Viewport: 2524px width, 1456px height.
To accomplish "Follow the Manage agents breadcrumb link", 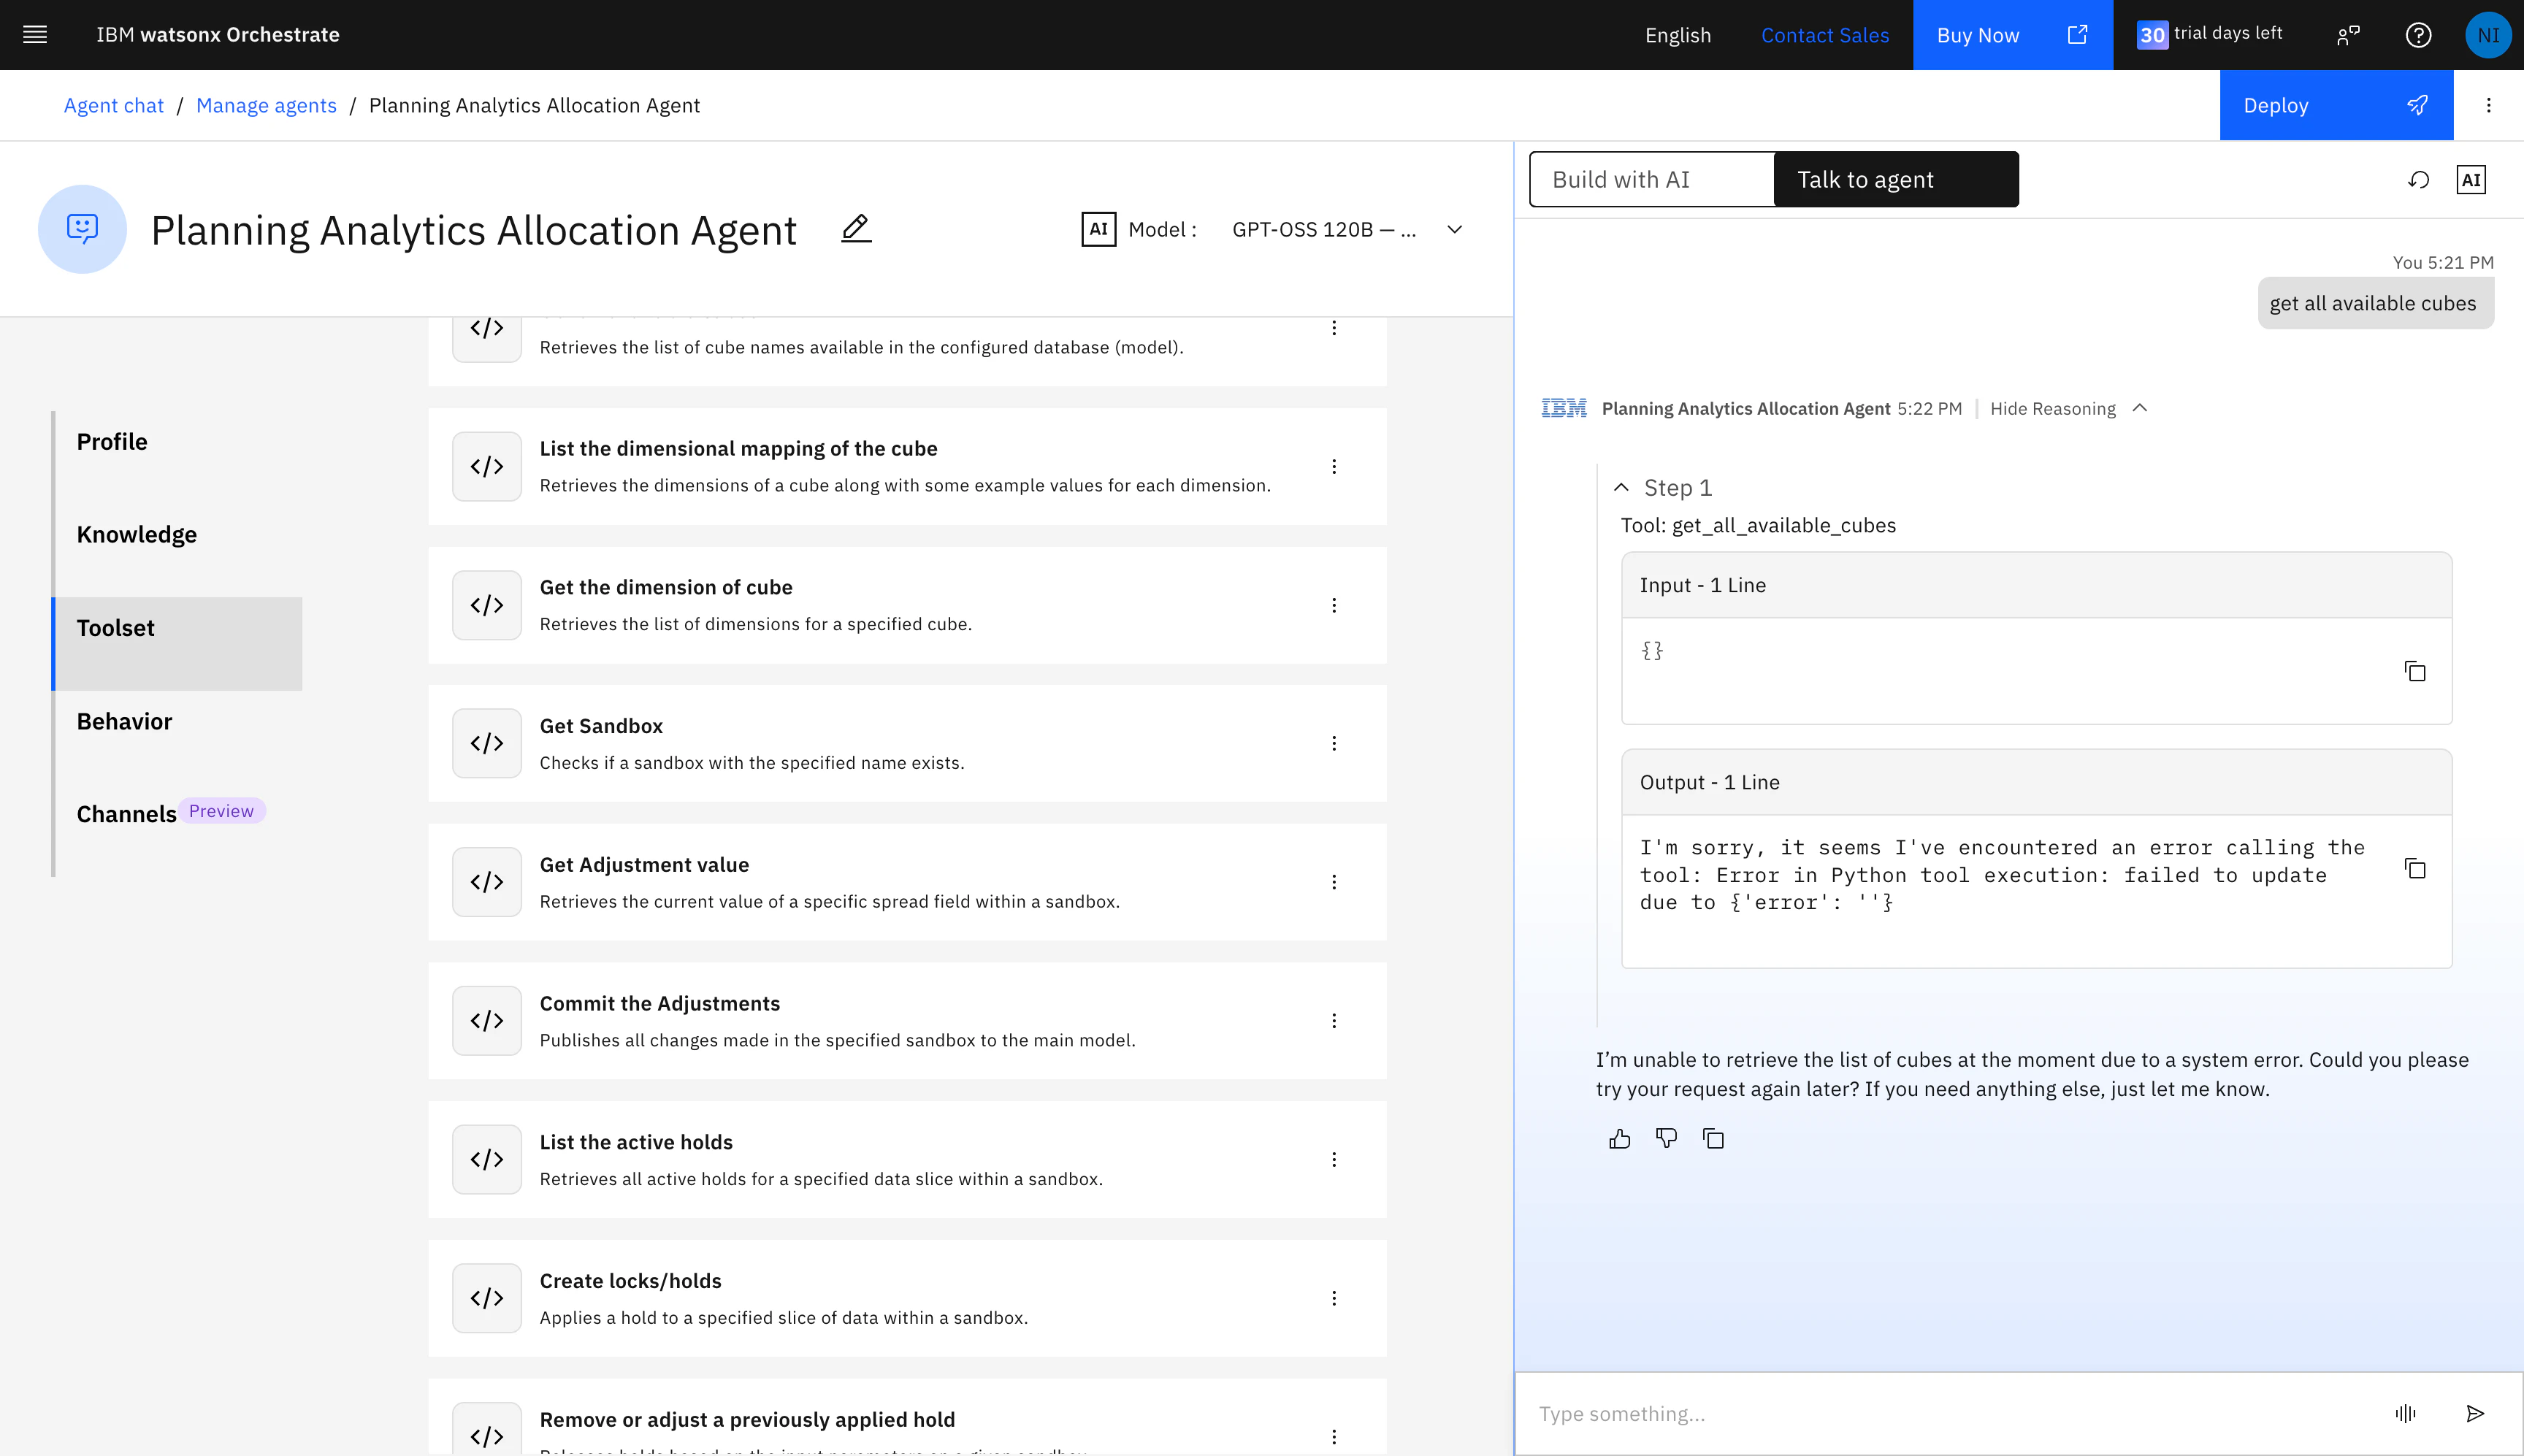I will [x=266, y=106].
